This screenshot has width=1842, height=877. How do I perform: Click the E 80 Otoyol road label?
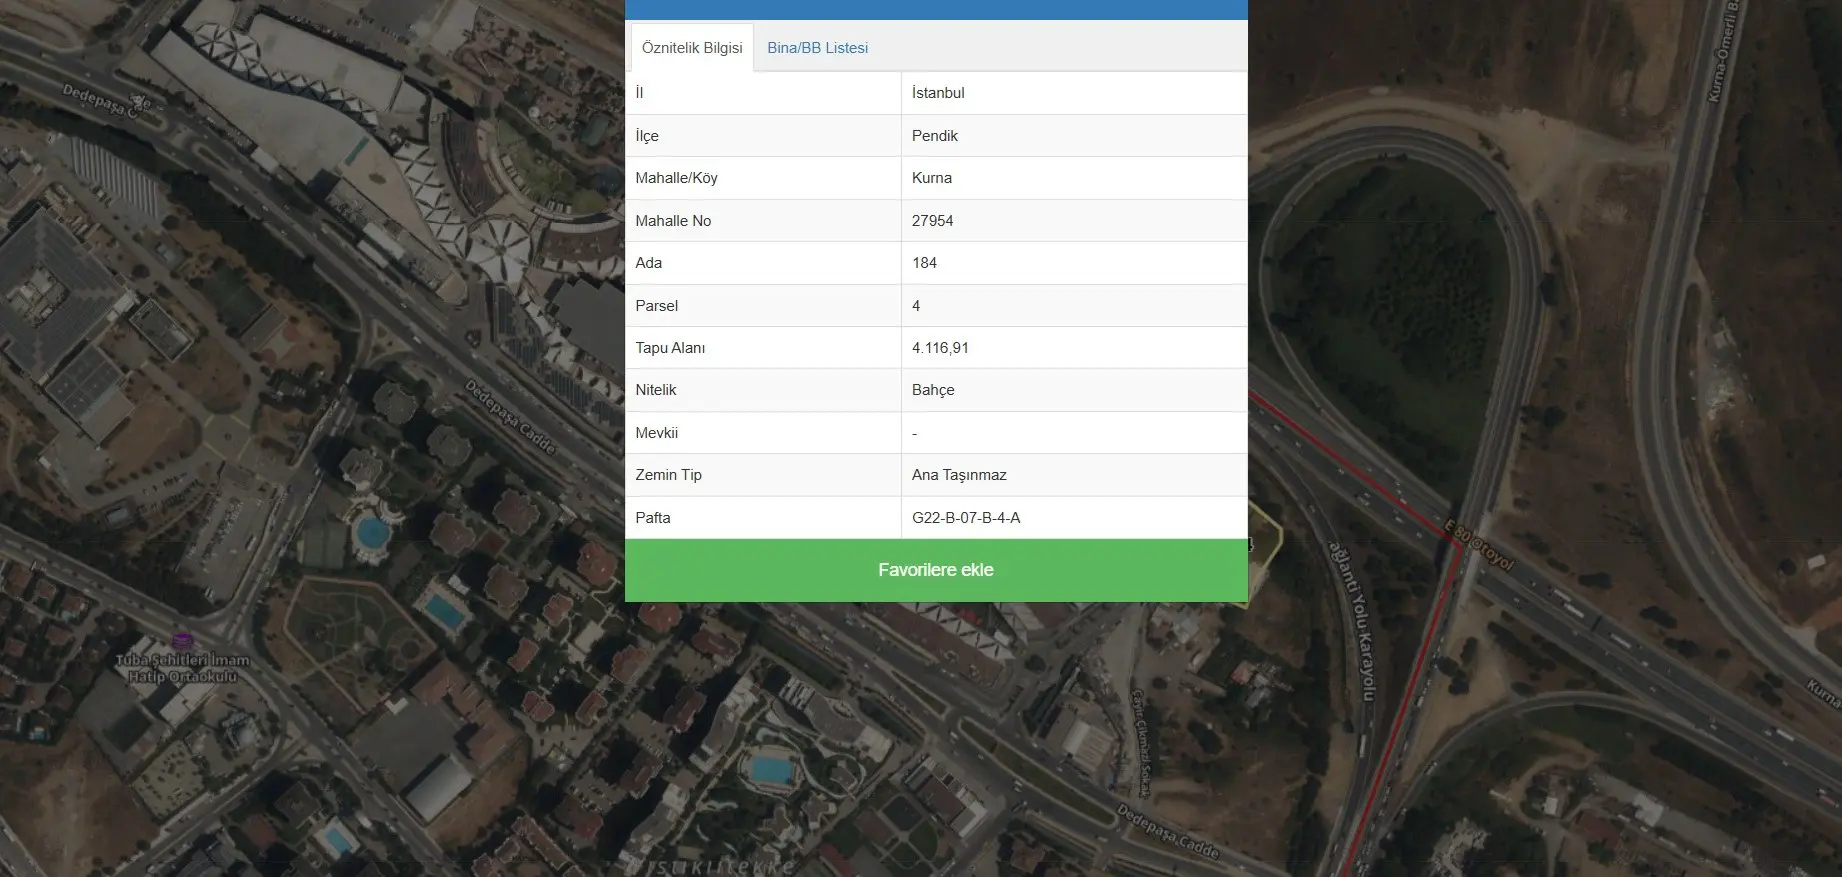pyautogui.click(x=1480, y=545)
